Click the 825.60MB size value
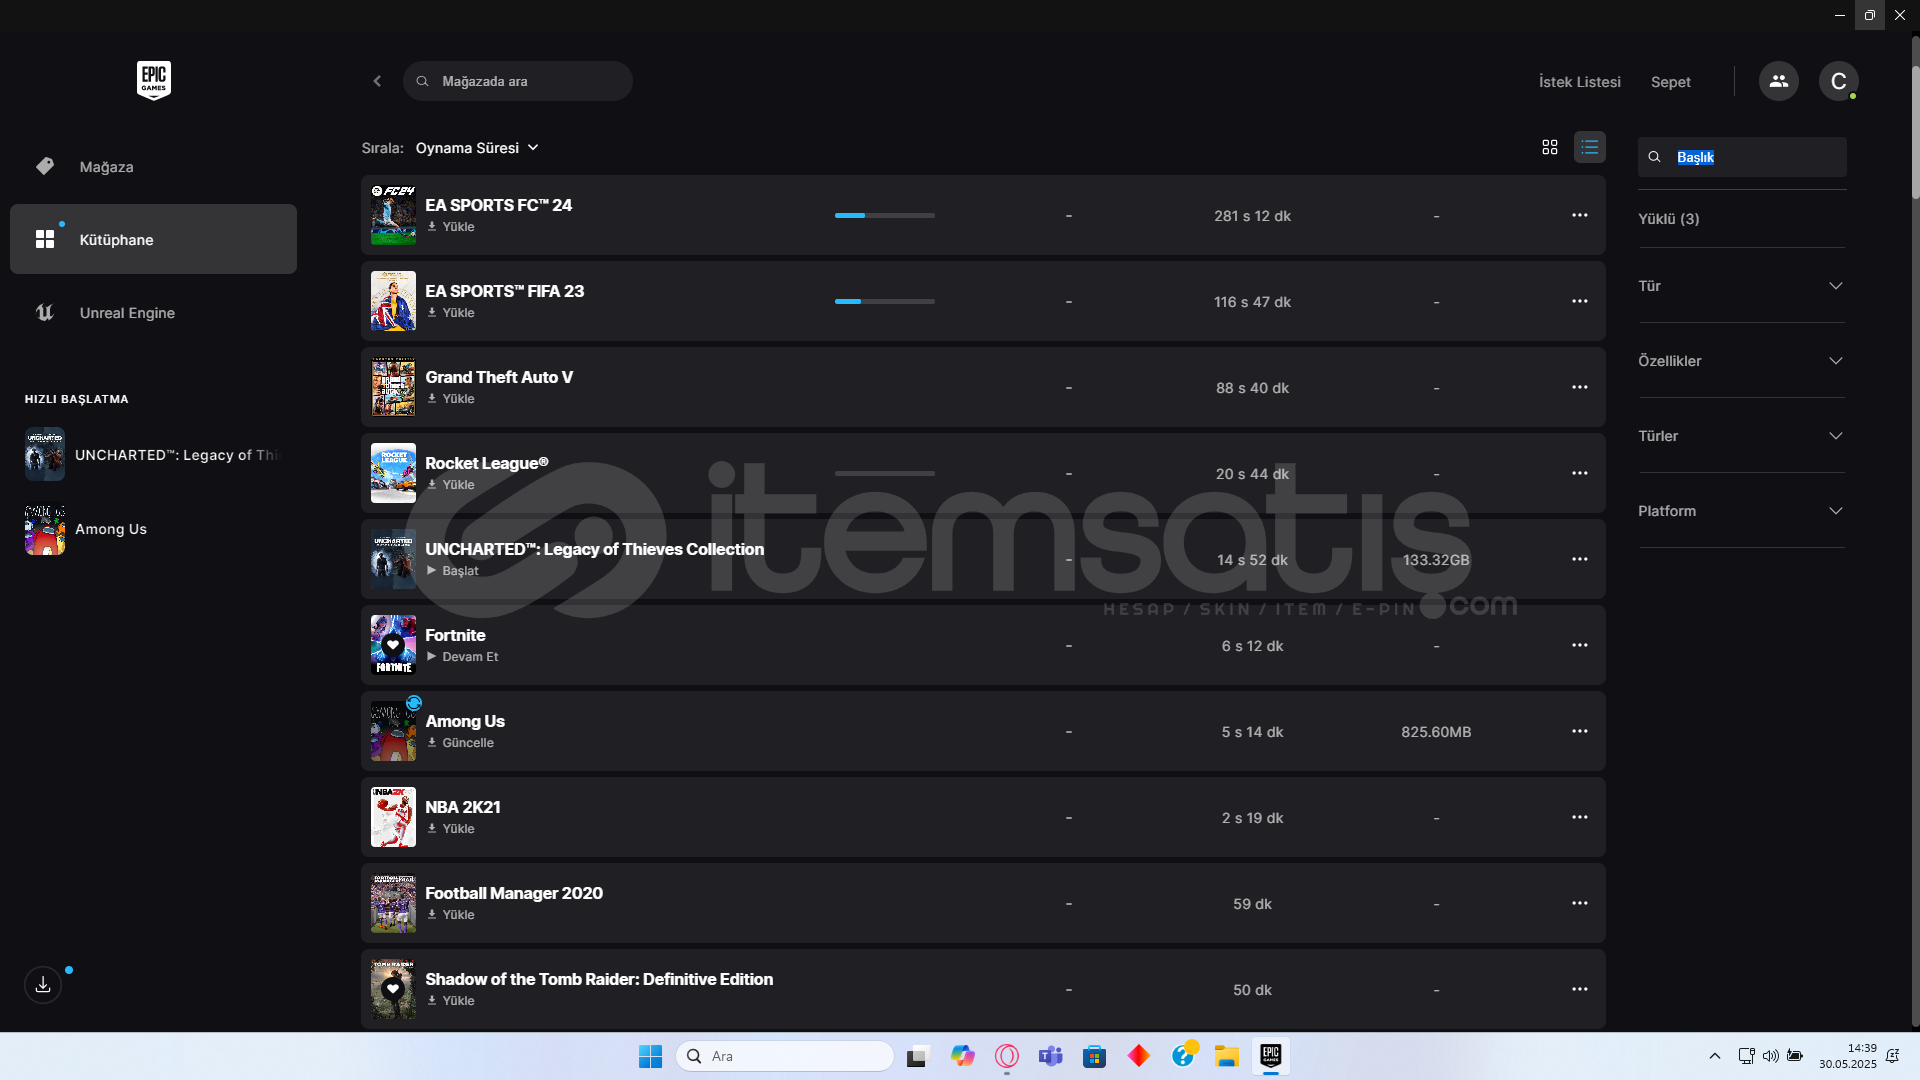The height and width of the screenshot is (1080, 1920). [x=1436, y=732]
